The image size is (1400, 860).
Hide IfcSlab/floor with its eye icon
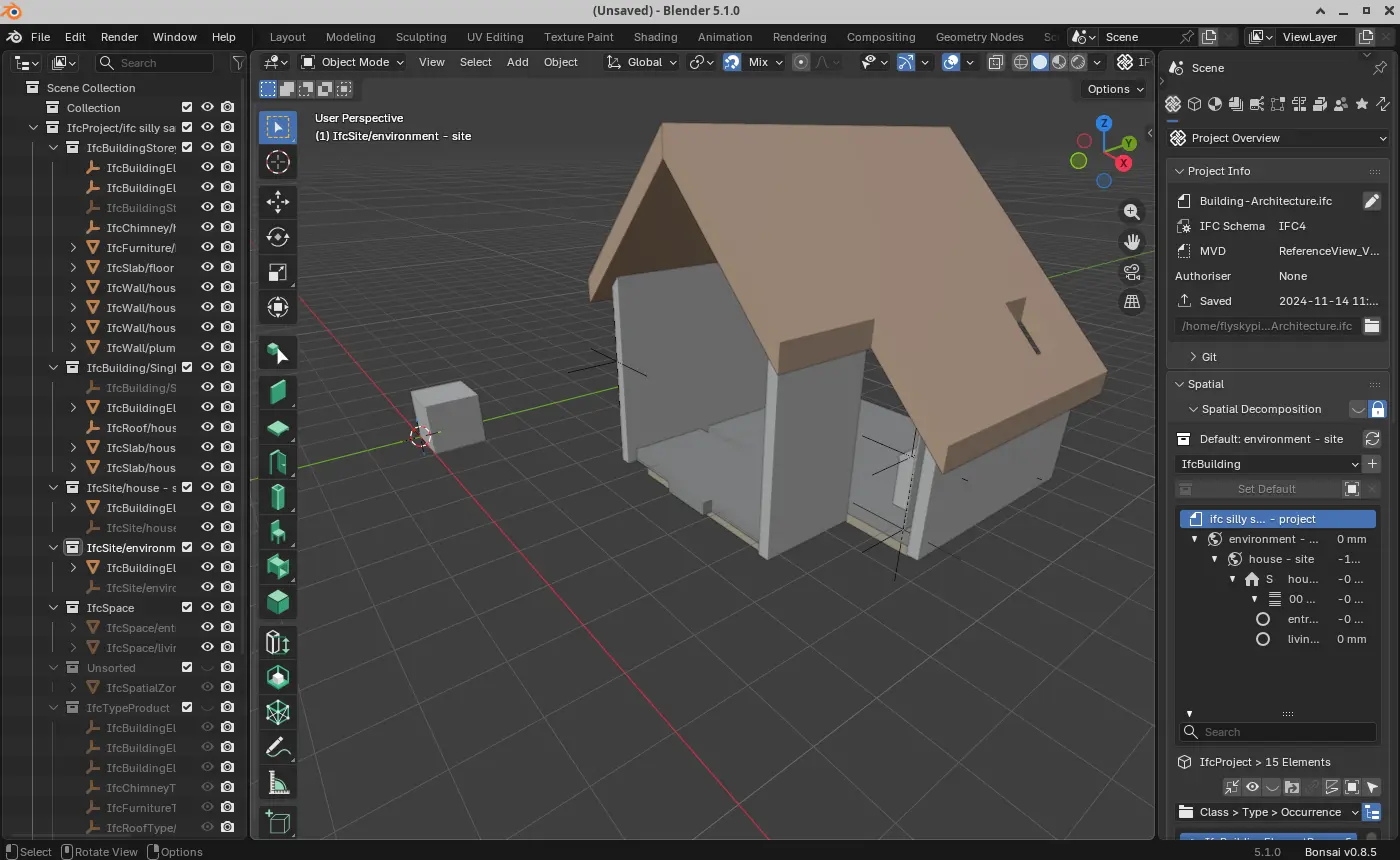pos(208,268)
